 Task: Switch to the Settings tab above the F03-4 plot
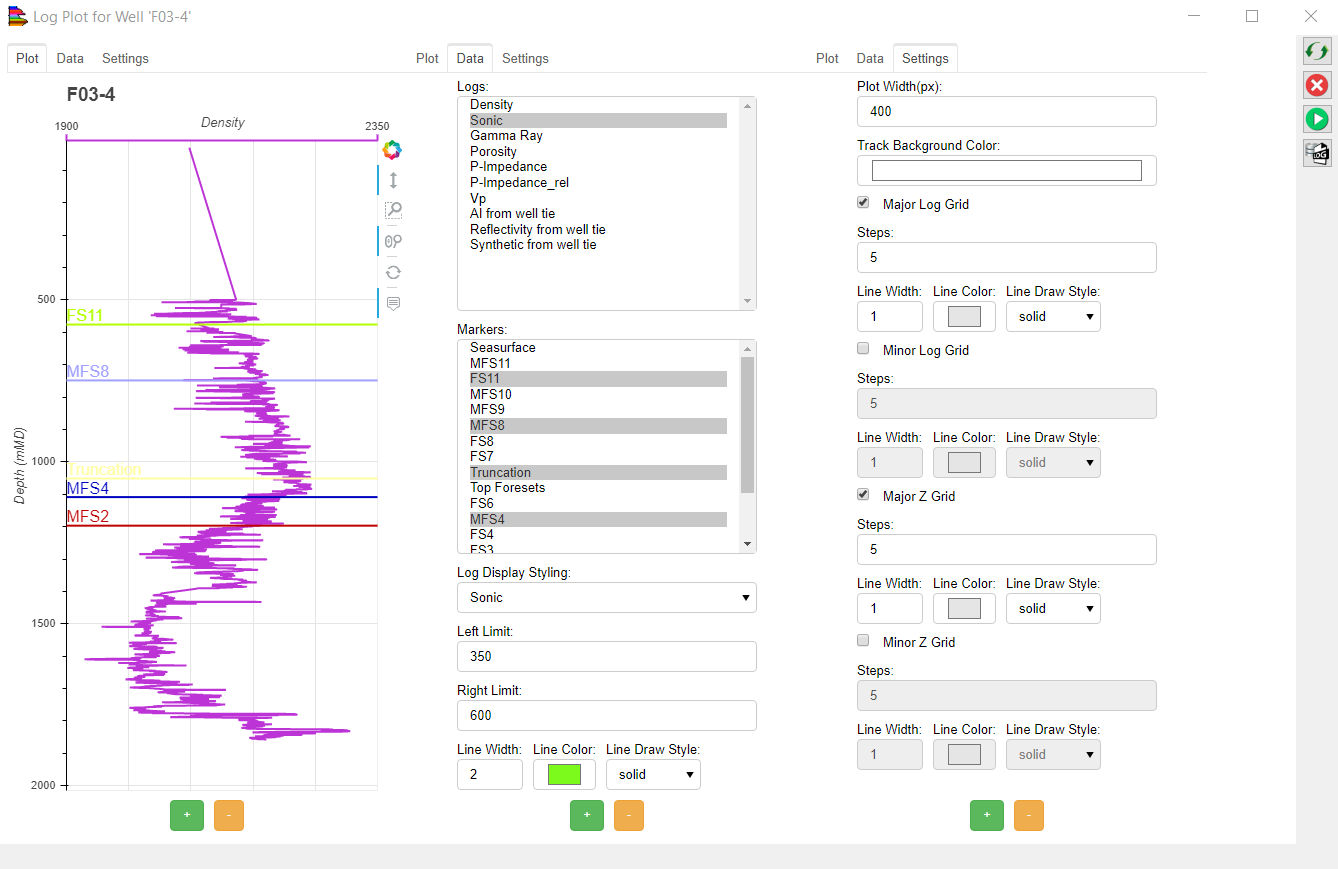[125, 59]
